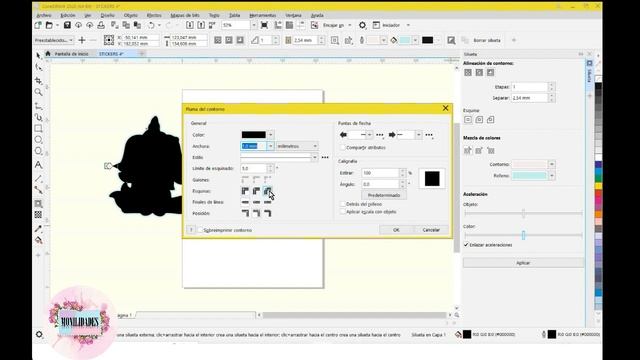
Task: Close the Pluma del contorno dialog with X
Action: (x=445, y=108)
